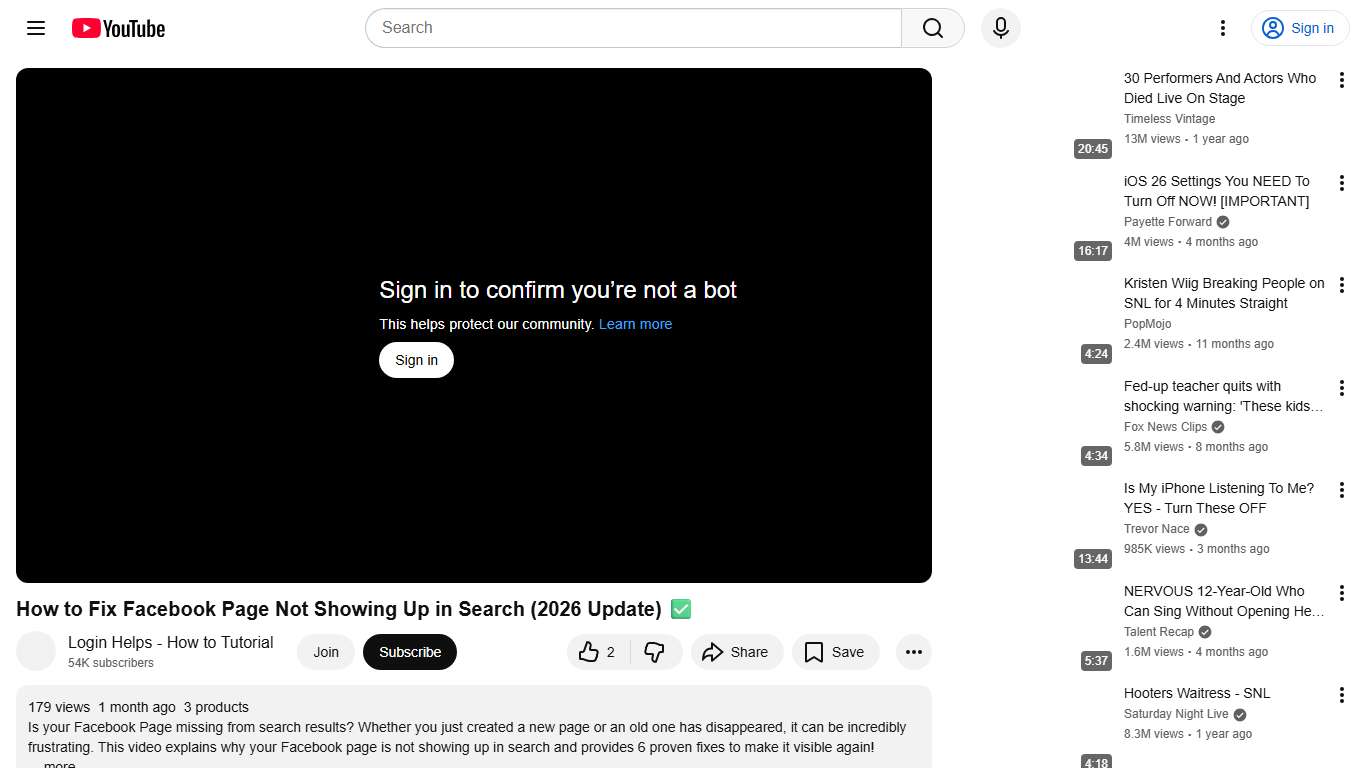Open the hamburger navigation menu

pos(35,28)
